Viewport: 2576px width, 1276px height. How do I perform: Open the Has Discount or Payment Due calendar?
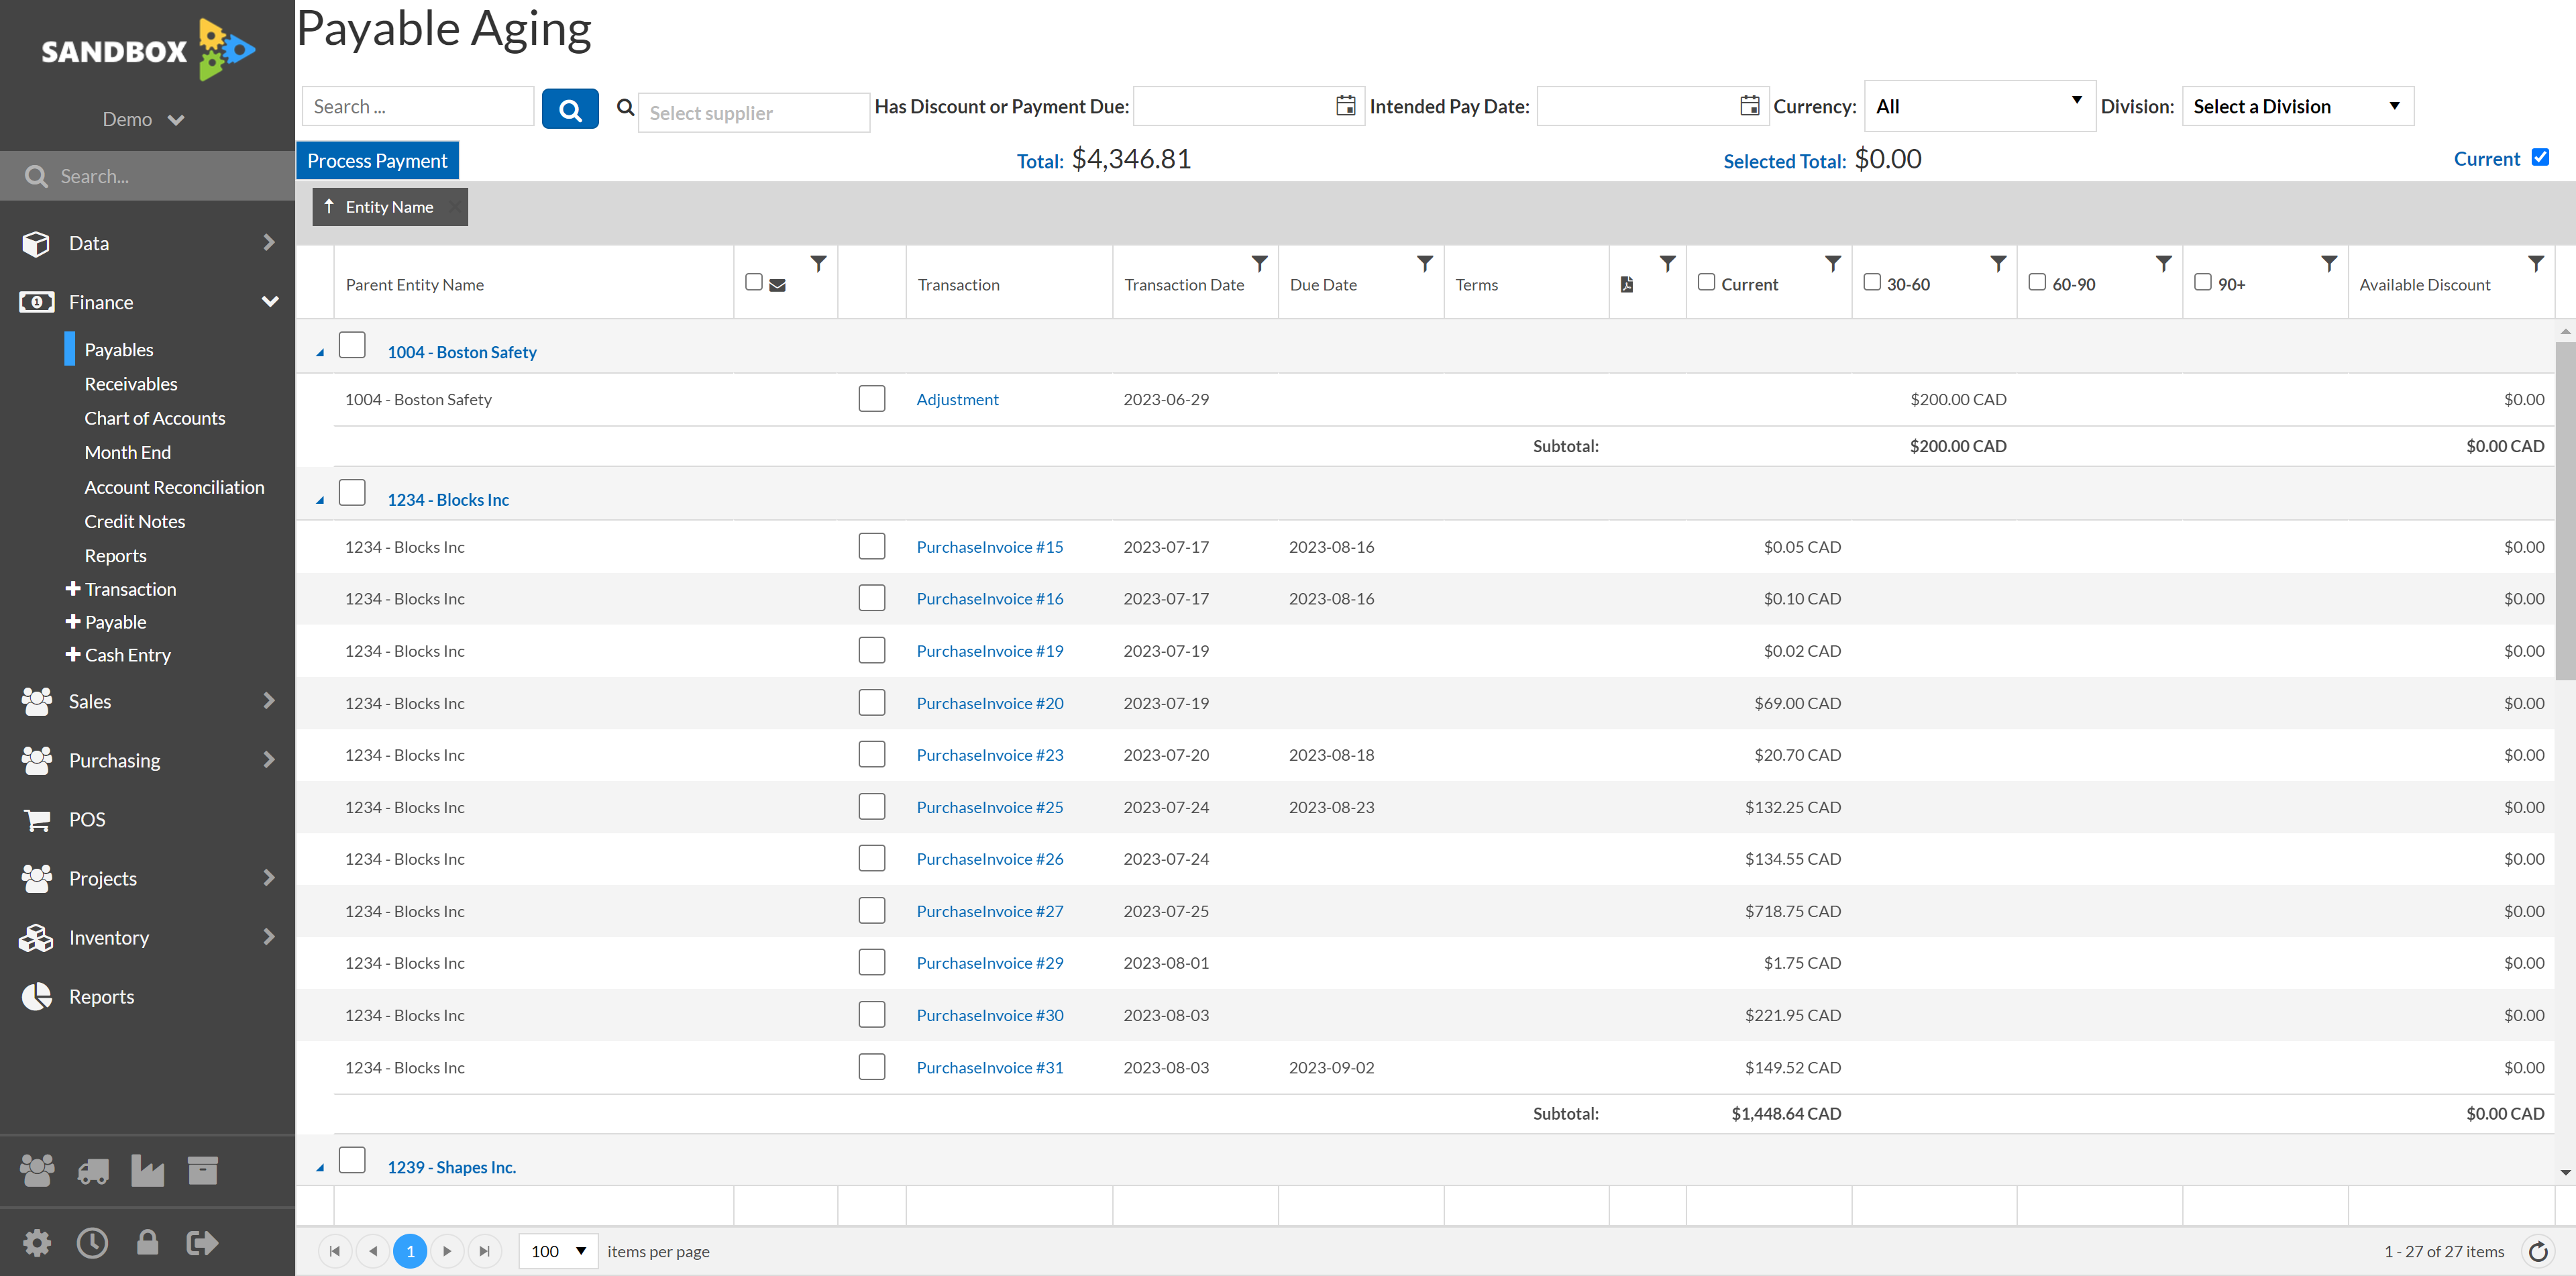coord(1346,106)
